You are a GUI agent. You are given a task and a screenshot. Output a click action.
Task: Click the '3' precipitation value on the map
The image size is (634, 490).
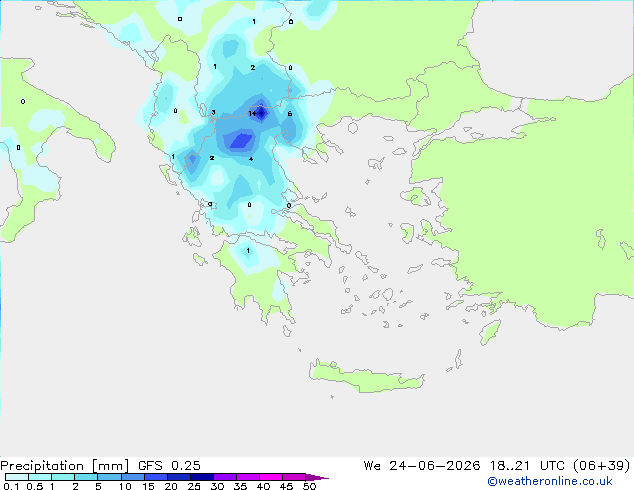213,112
